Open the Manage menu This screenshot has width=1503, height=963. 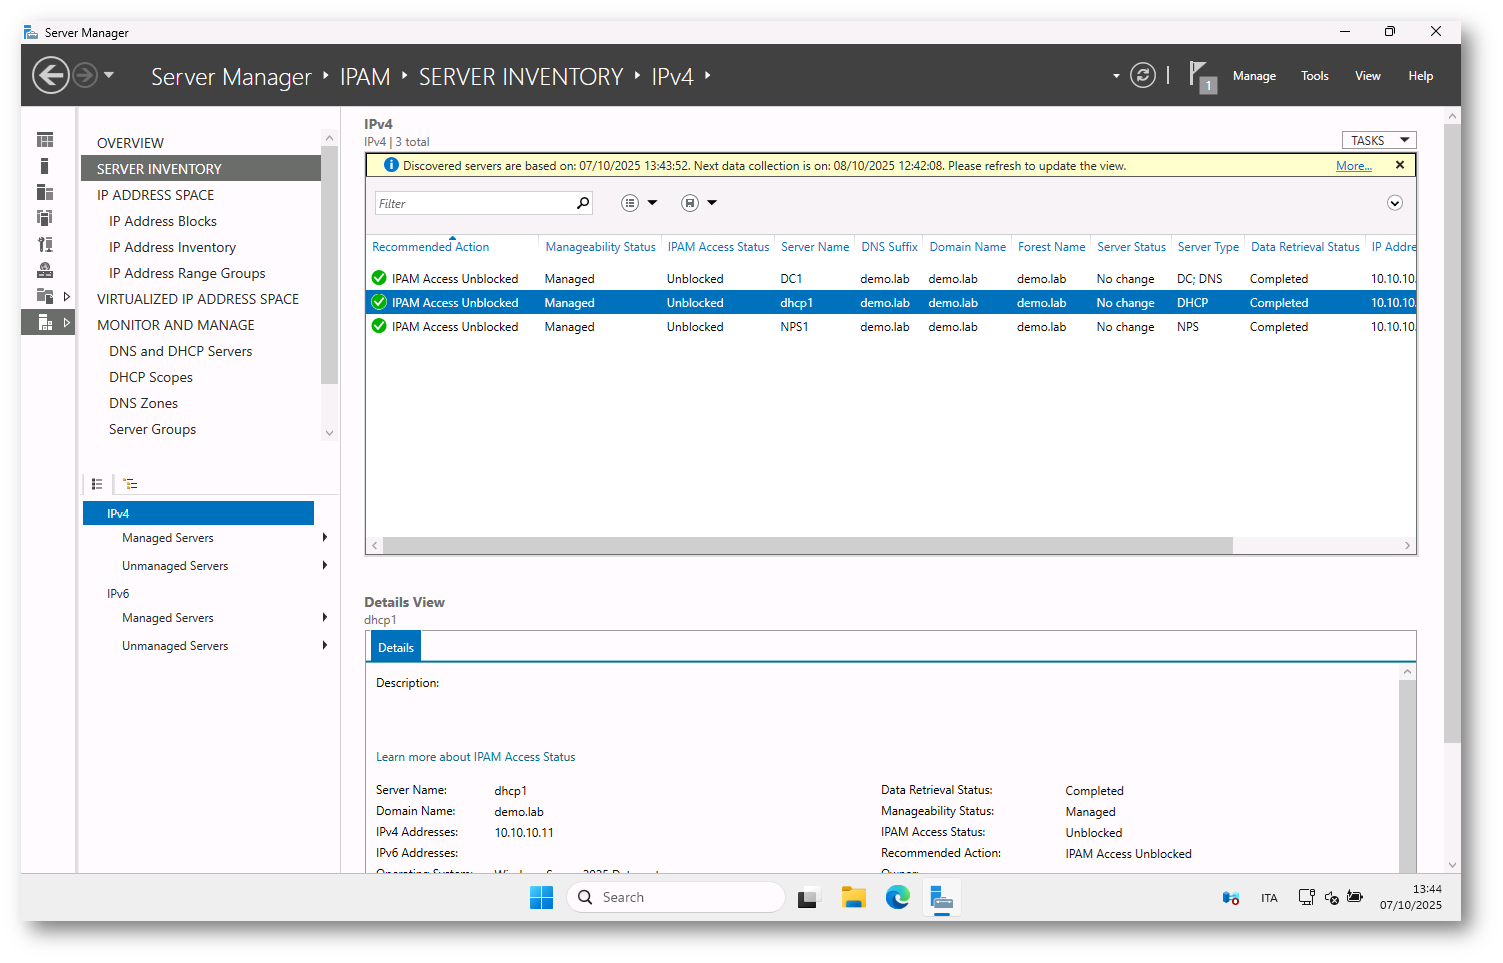coord(1254,76)
